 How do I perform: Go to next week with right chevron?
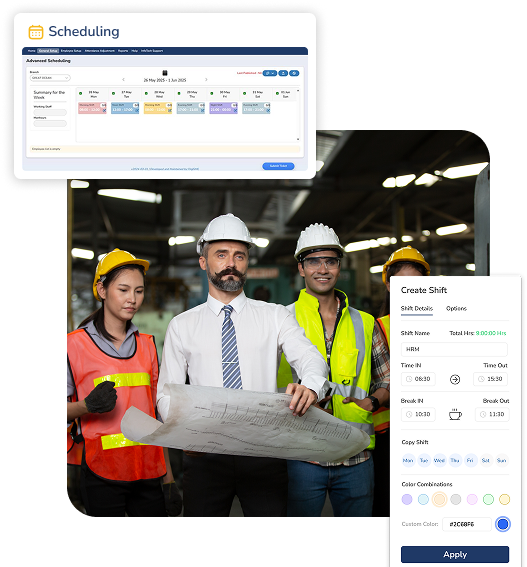(206, 80)
